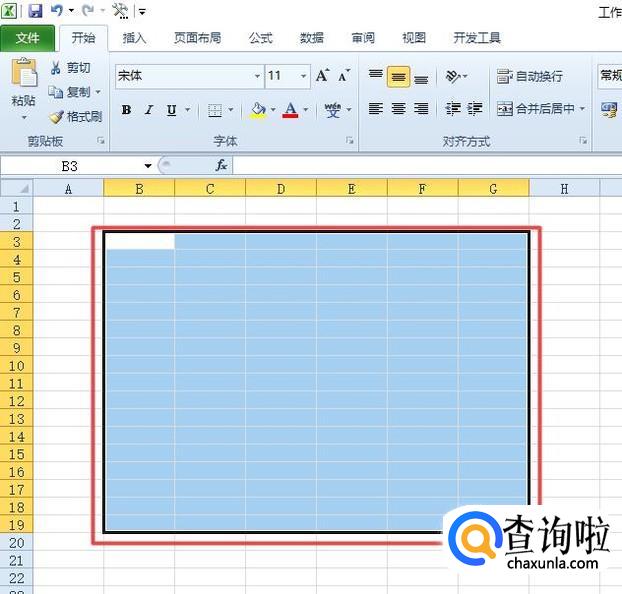Switch to the 页面布局 tab
Screen dimensions: 622x594
coord(198,38)
